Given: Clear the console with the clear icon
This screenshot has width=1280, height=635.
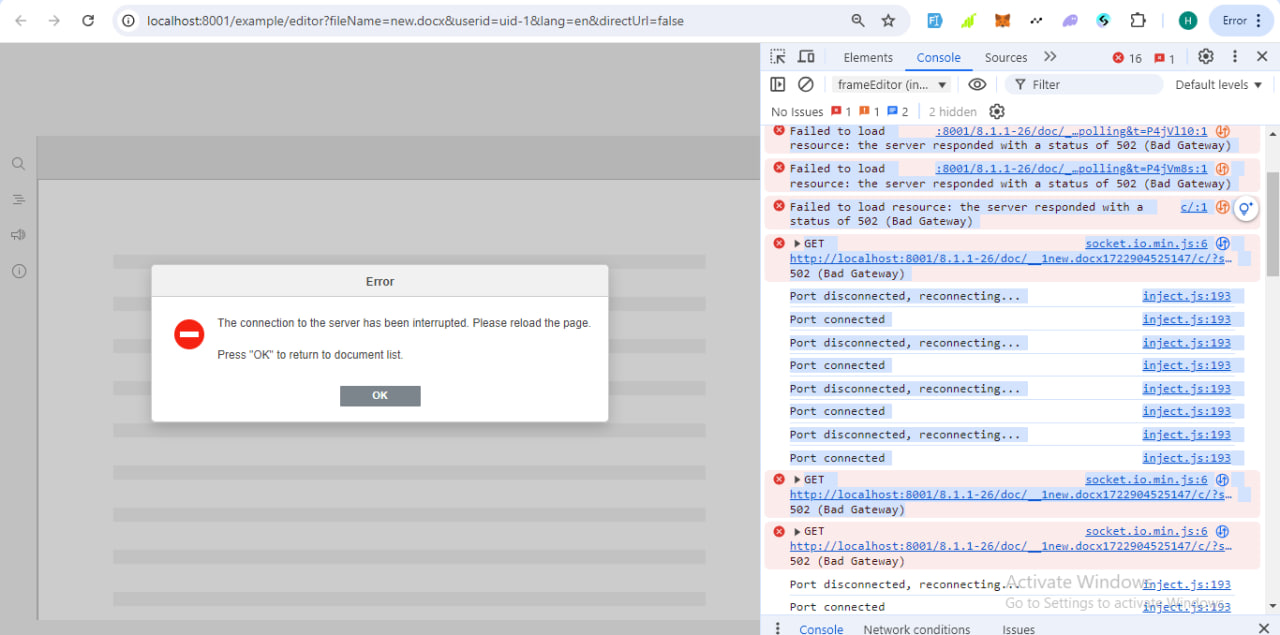Looking at the screenshot, I should tap(806, 85).
